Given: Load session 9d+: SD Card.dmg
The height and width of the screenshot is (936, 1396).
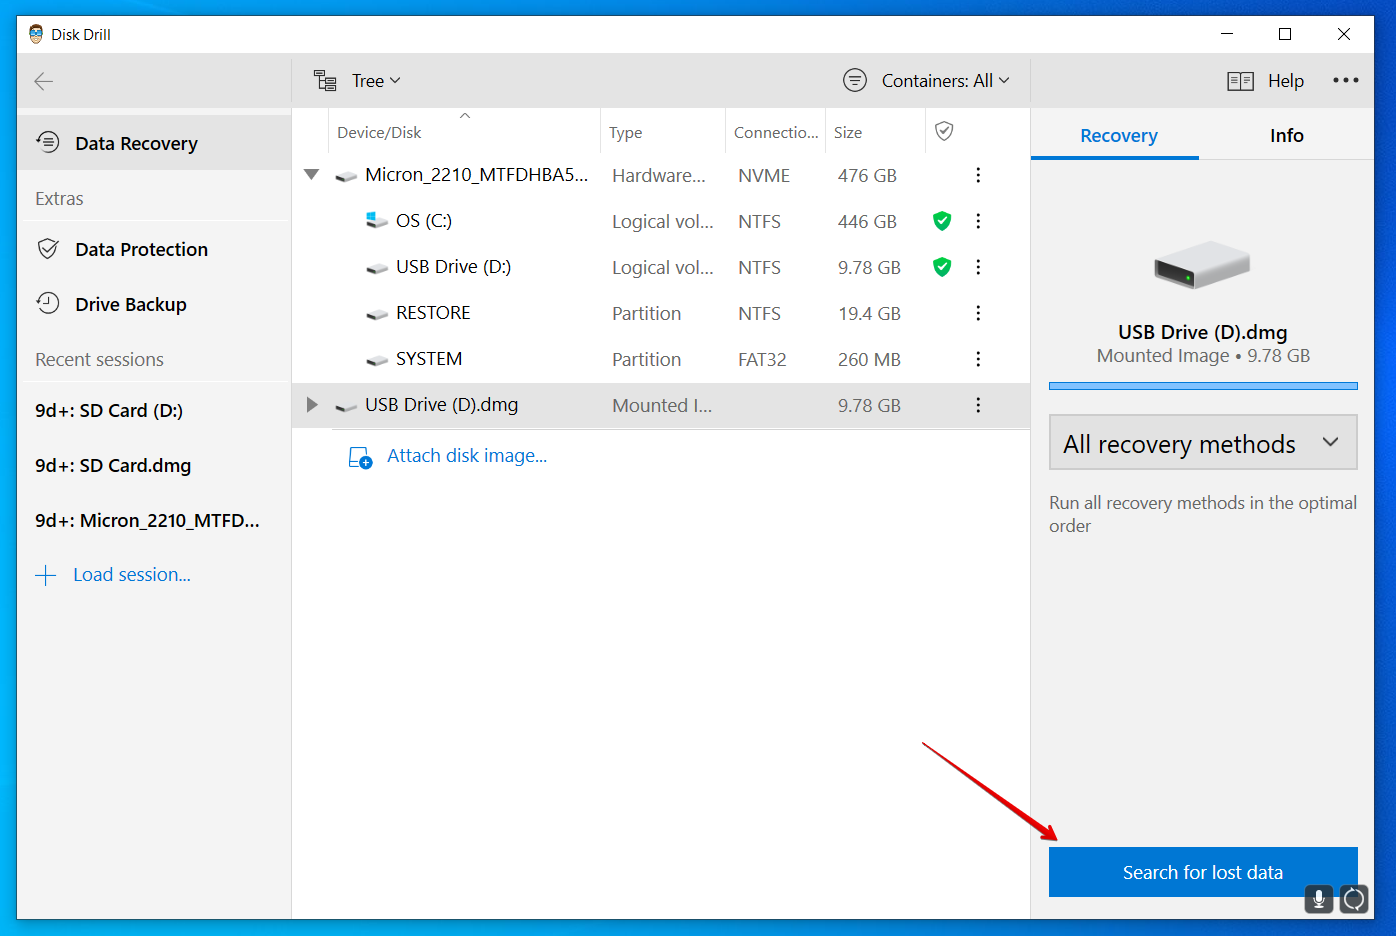Looking at the screenshot, I should (113, 465).
